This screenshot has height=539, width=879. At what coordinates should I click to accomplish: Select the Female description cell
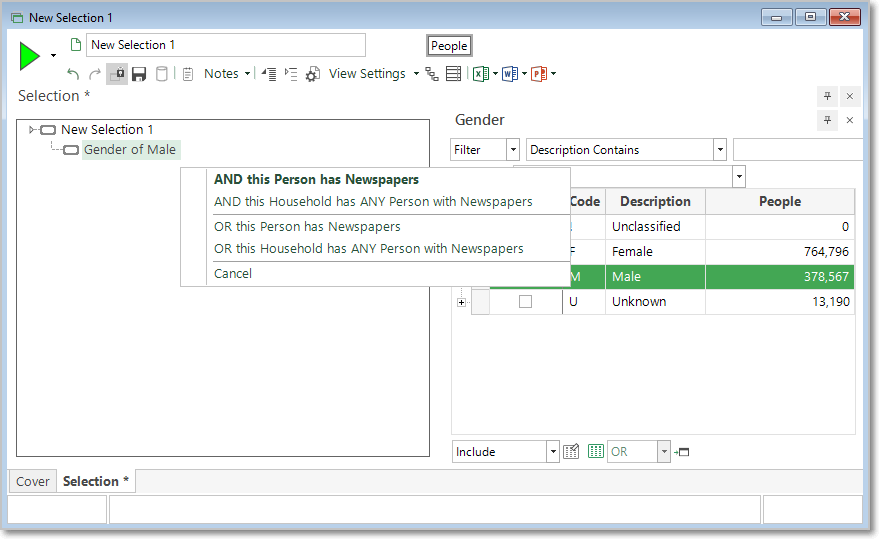pos(655,252)
